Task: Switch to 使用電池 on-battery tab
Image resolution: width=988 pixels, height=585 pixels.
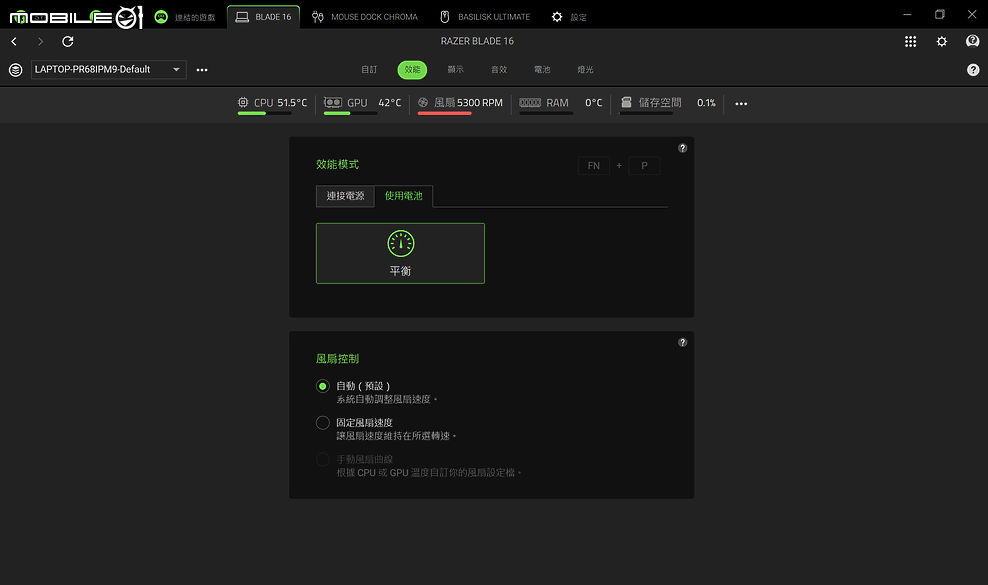Action: [404, 196]
